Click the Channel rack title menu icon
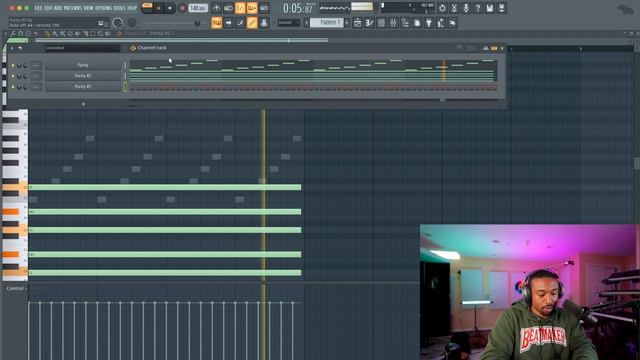 [133, 48]
